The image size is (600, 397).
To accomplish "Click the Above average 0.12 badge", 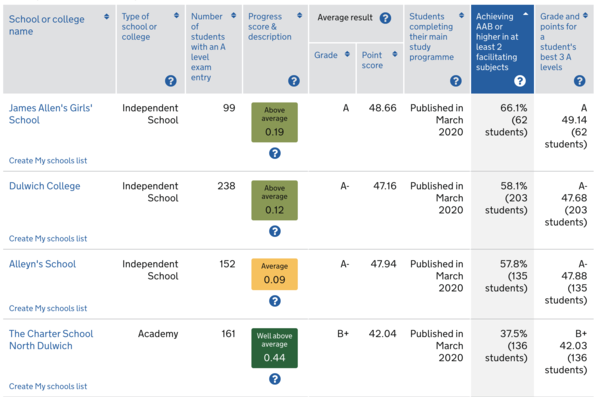I will (x=274, y=200).
